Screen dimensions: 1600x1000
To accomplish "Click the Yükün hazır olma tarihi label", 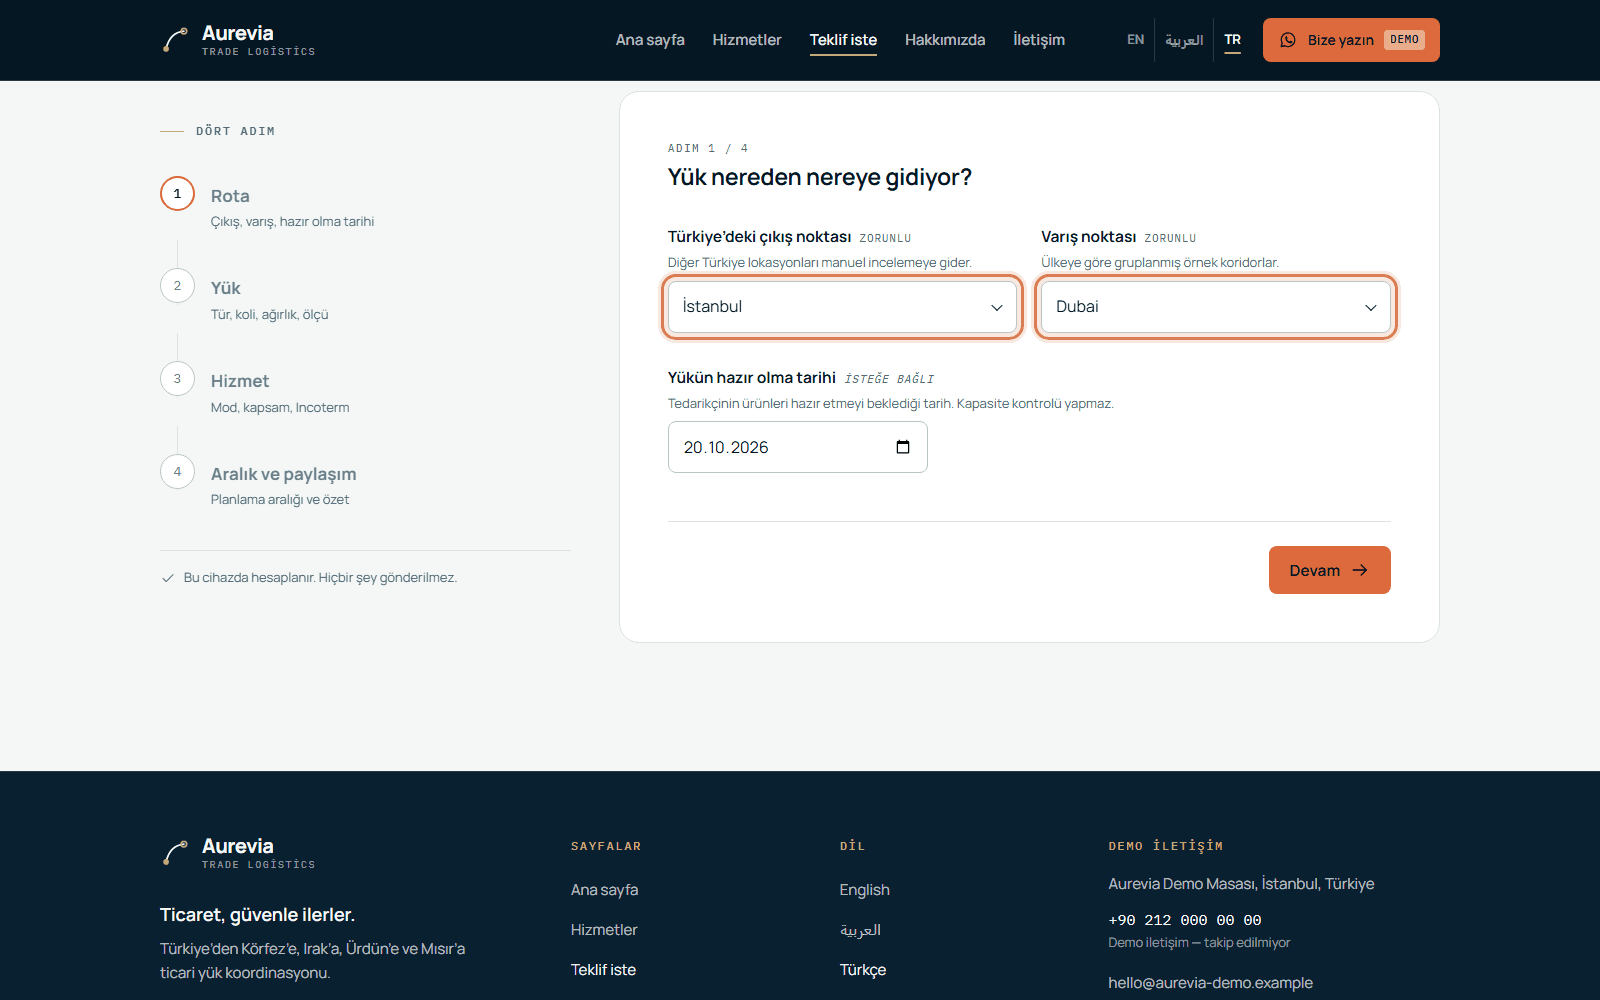I will (x=752, y=378).
